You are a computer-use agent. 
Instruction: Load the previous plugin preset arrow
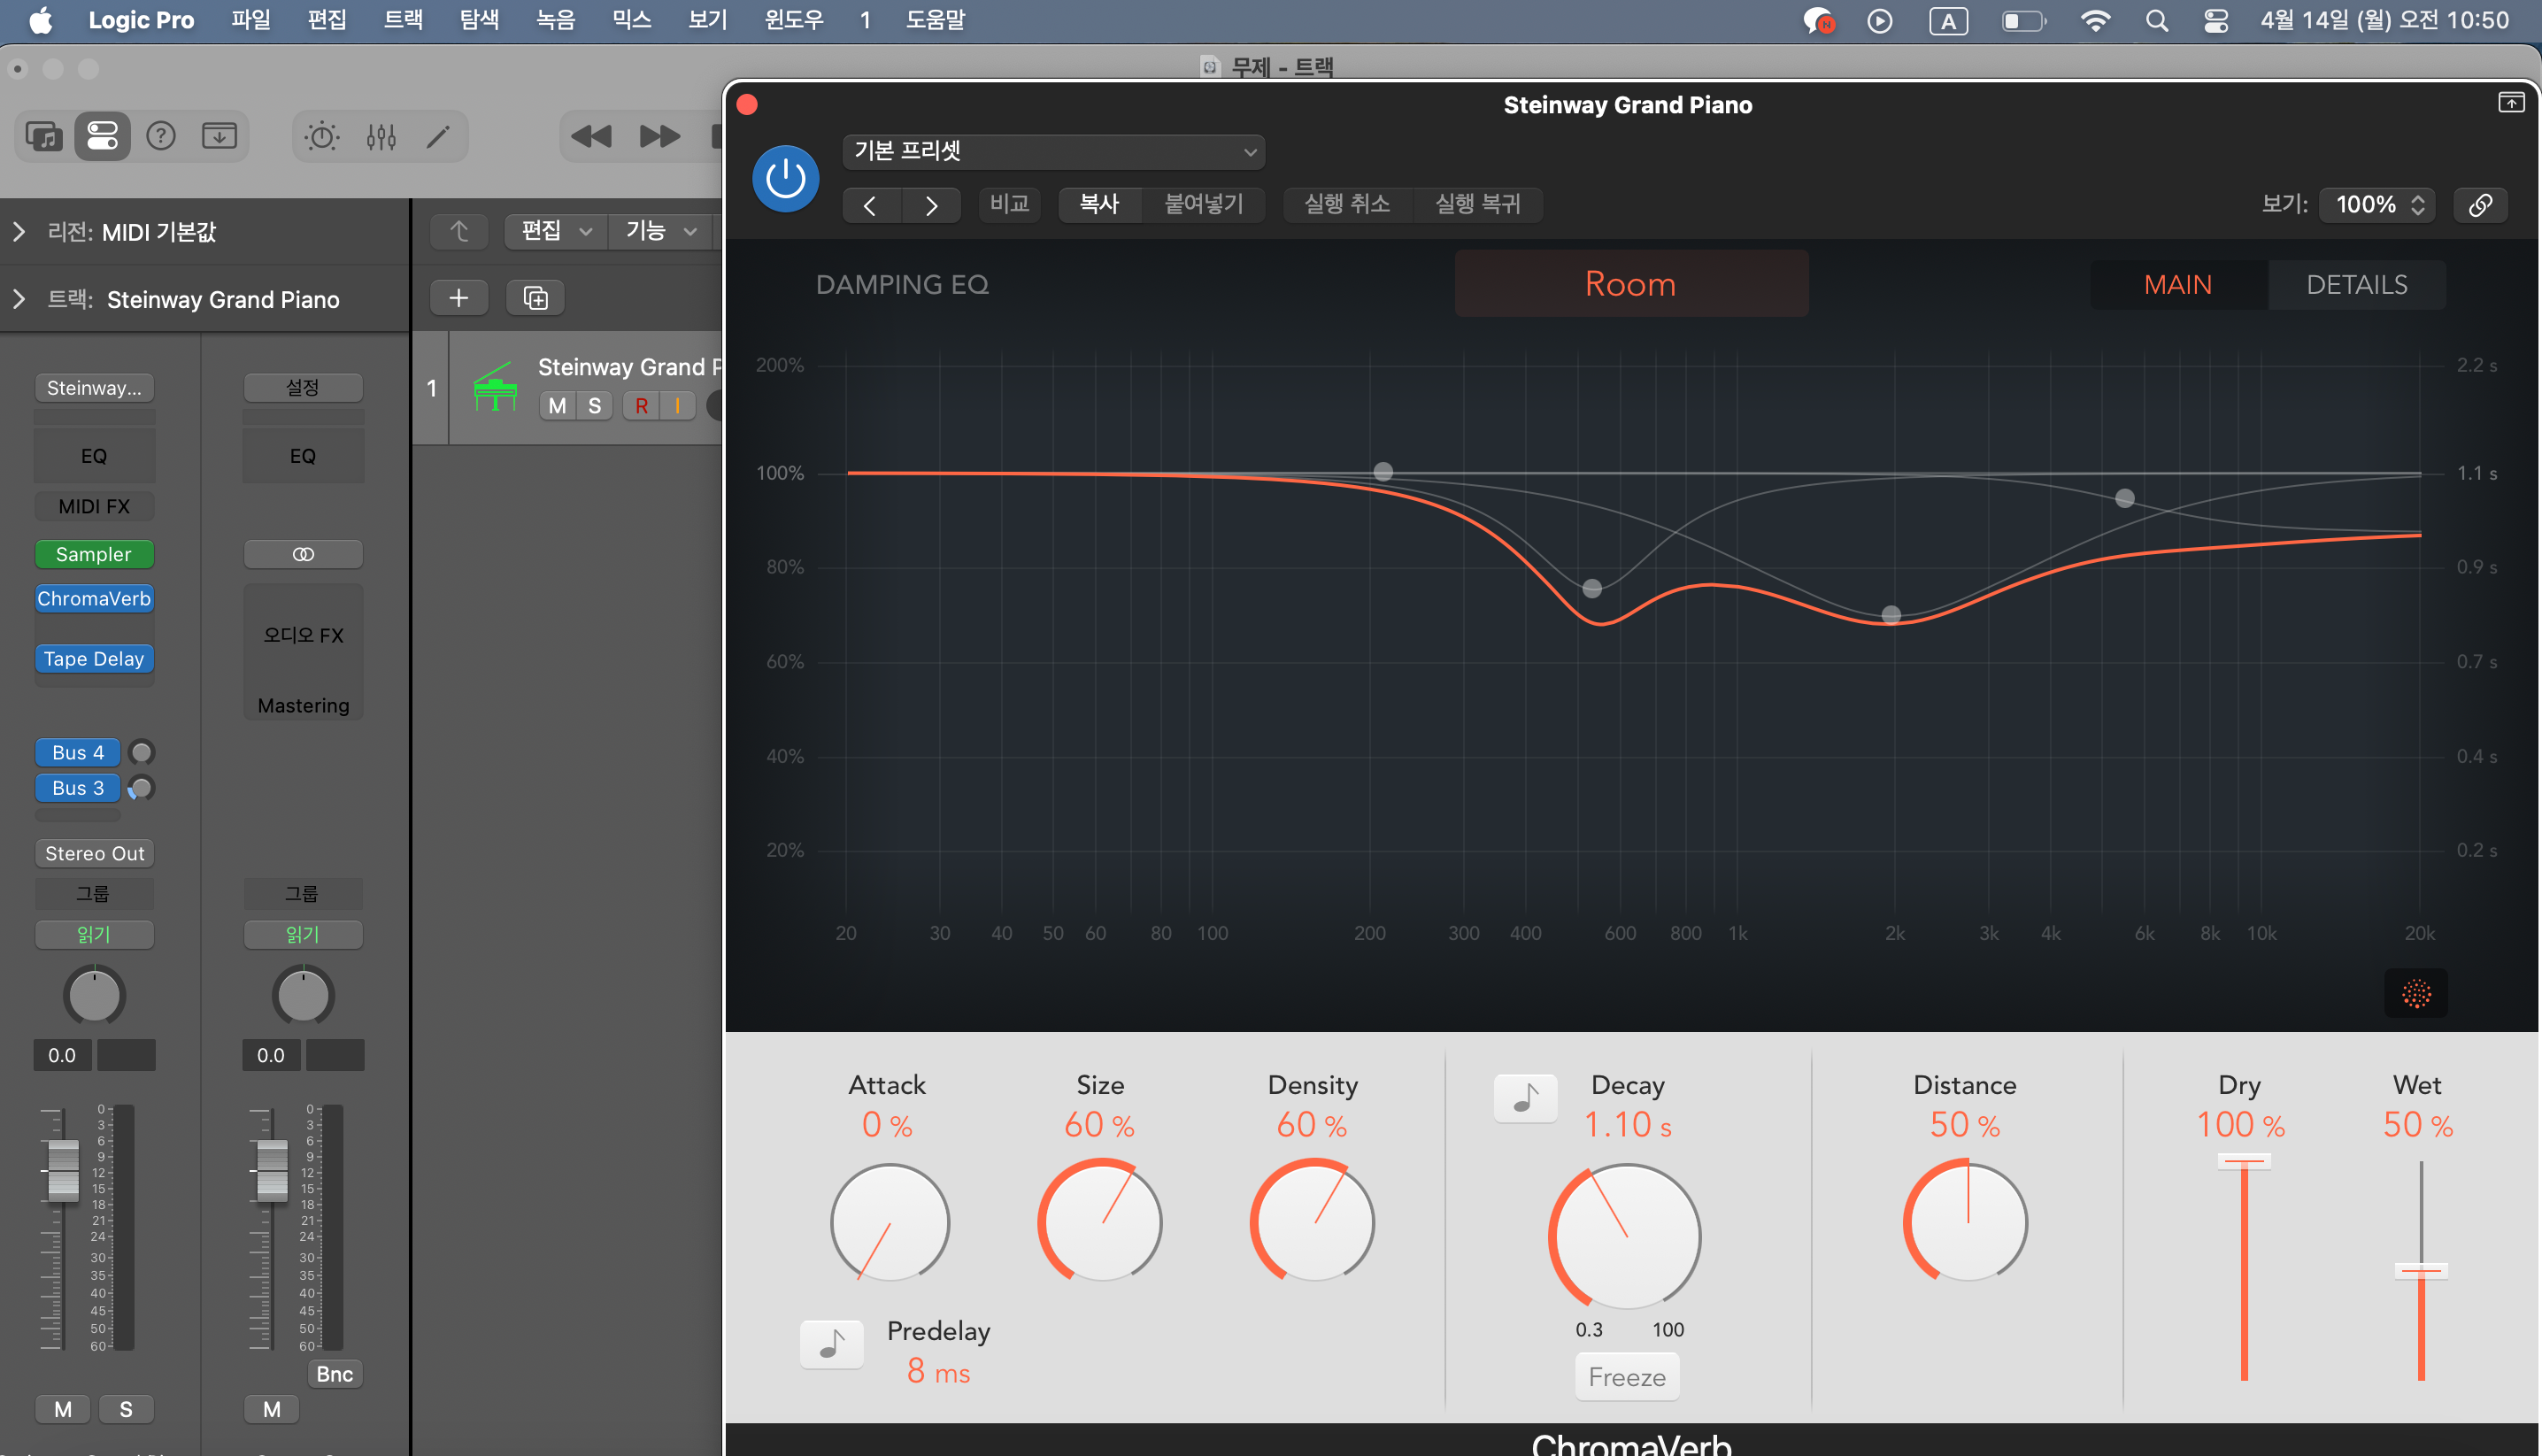[x=870, y=205]
